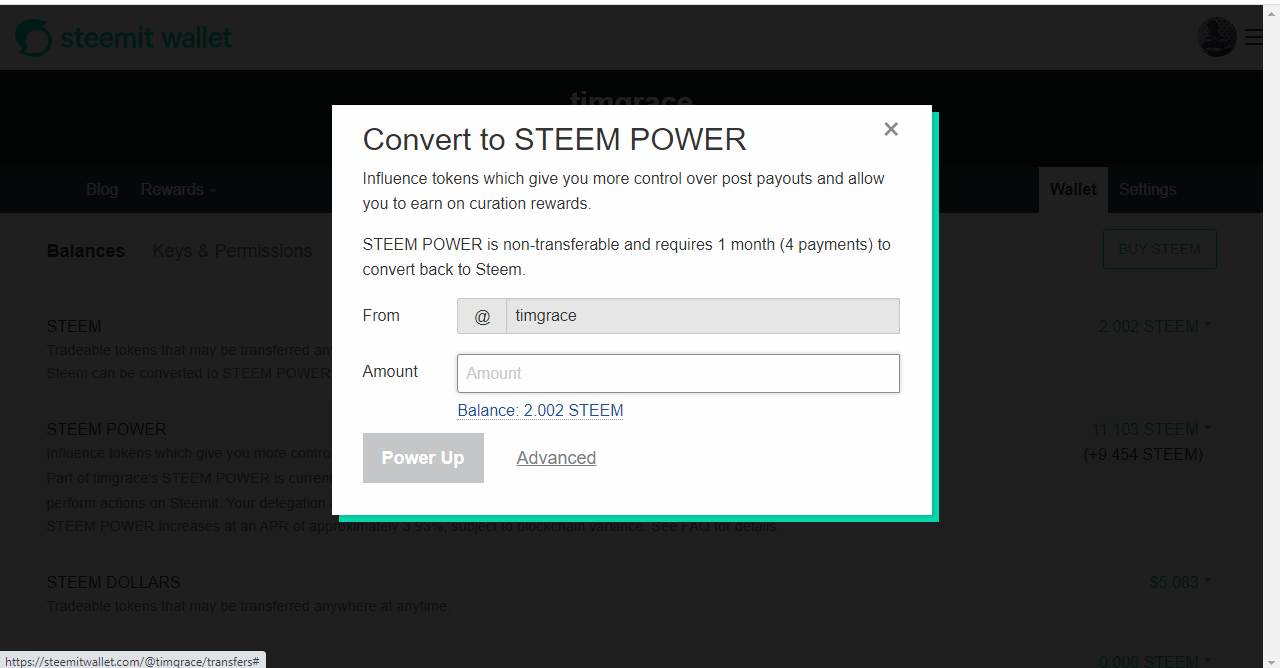Close the Convert to STEEM POWER dialog
1280x668 pixels.
pyautogui.click(x=891, y=129)
